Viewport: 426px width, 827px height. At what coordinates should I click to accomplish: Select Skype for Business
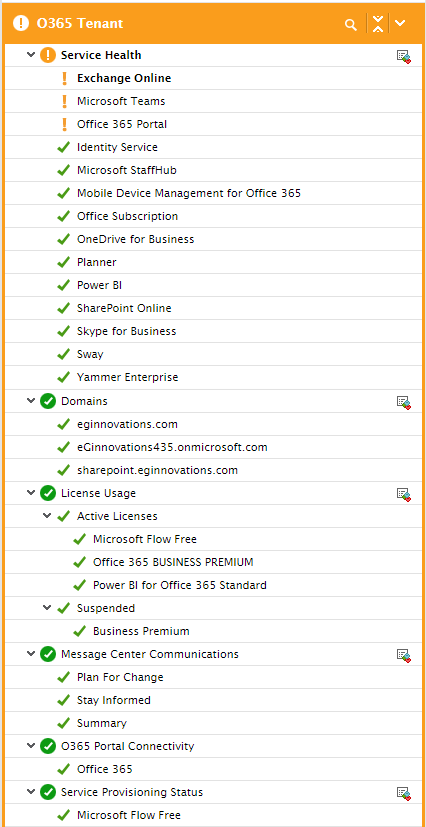coord(127,331)
